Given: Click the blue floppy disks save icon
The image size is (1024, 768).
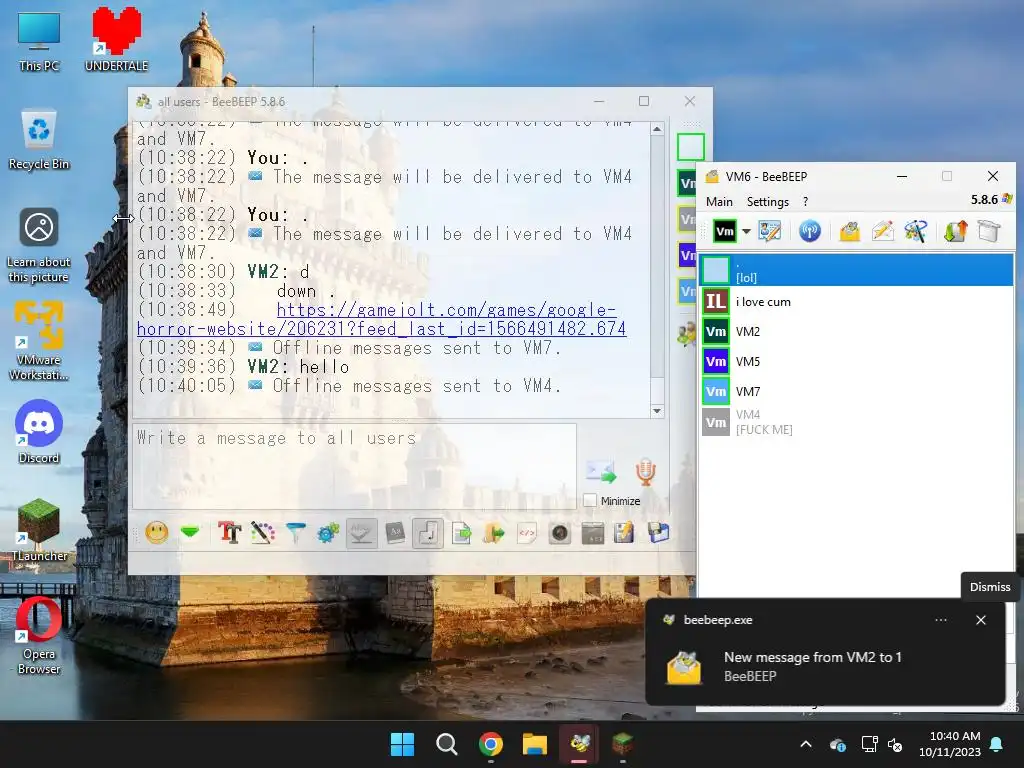Looking at the screenshot, I should 658,533.
